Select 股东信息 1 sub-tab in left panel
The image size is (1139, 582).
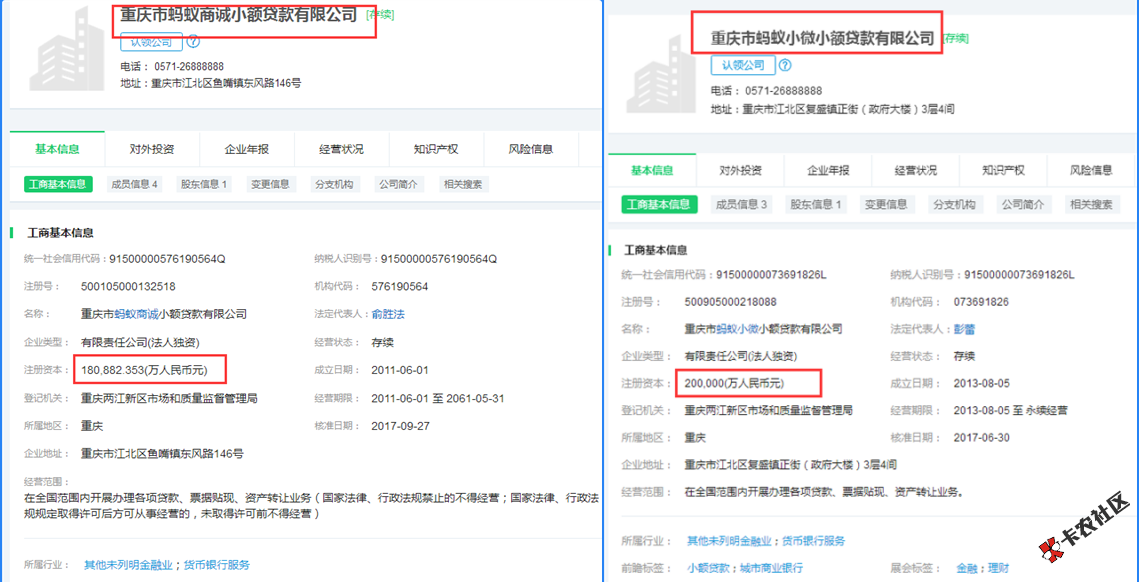[x=203, y=184]
